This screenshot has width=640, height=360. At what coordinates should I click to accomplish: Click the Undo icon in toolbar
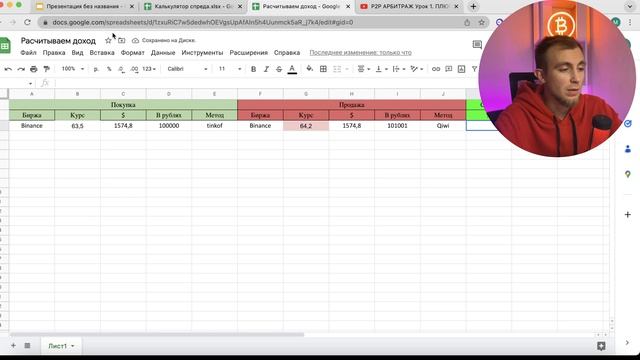pos(8,69)
